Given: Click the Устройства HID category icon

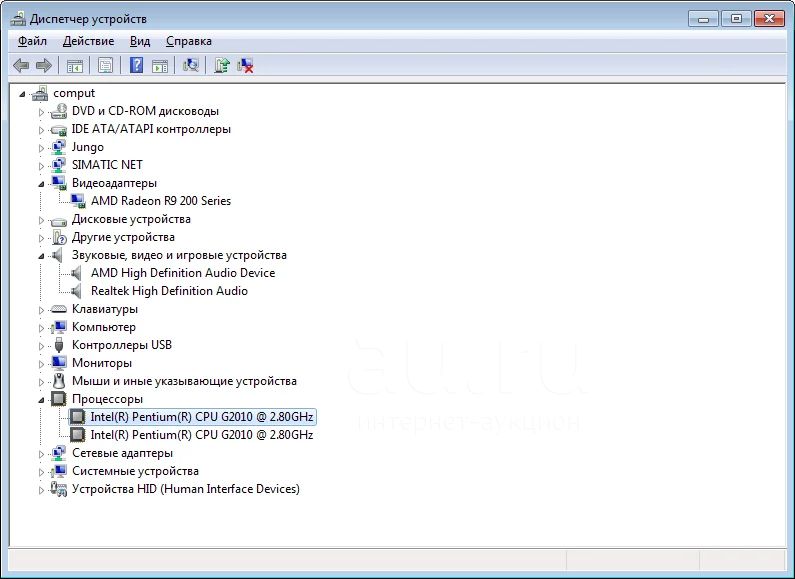Looking at the screenshot, I should (59, 489).
